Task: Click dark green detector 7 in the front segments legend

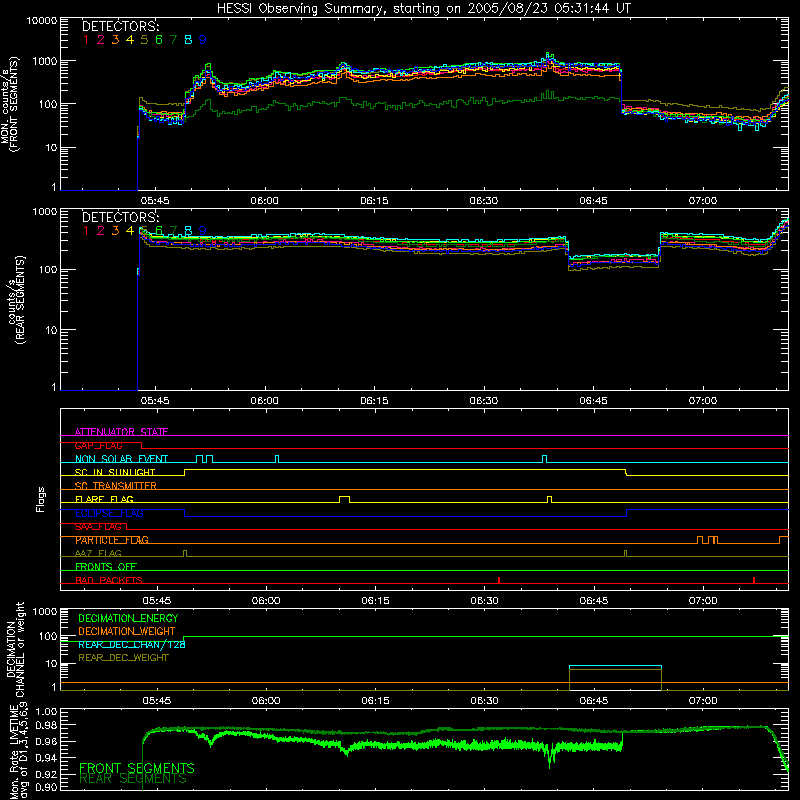Action: coord(173,40)
